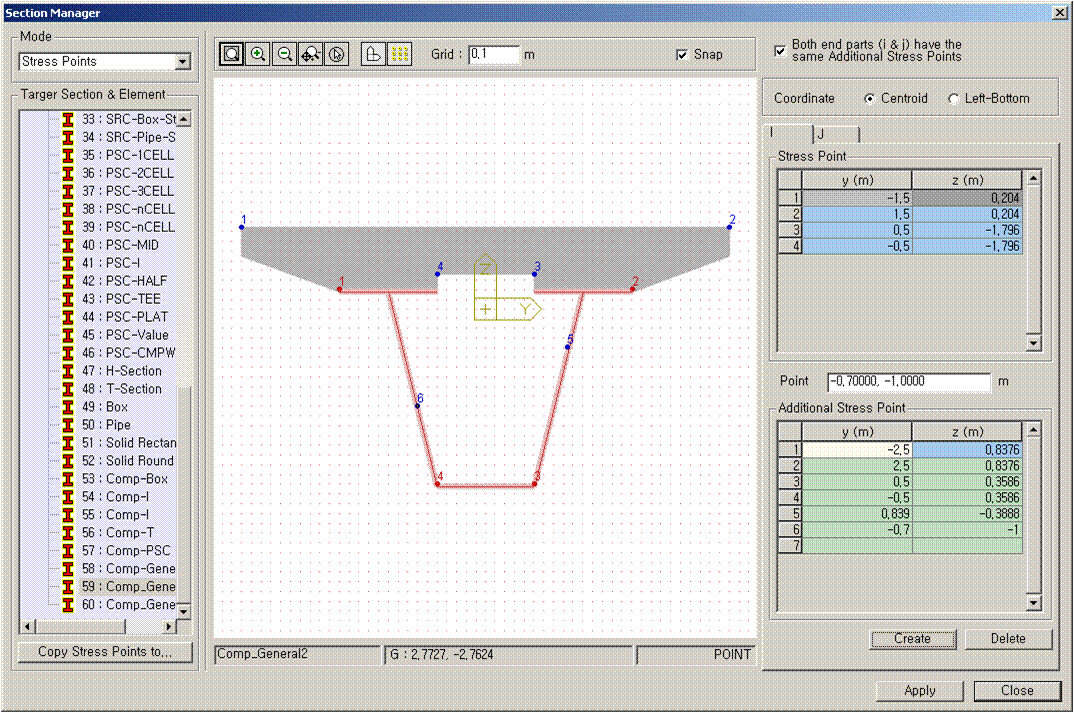Click the Copy Stress Points to... button
Viewport: 1074px width, 713px height.
click(x=105, y=652)
